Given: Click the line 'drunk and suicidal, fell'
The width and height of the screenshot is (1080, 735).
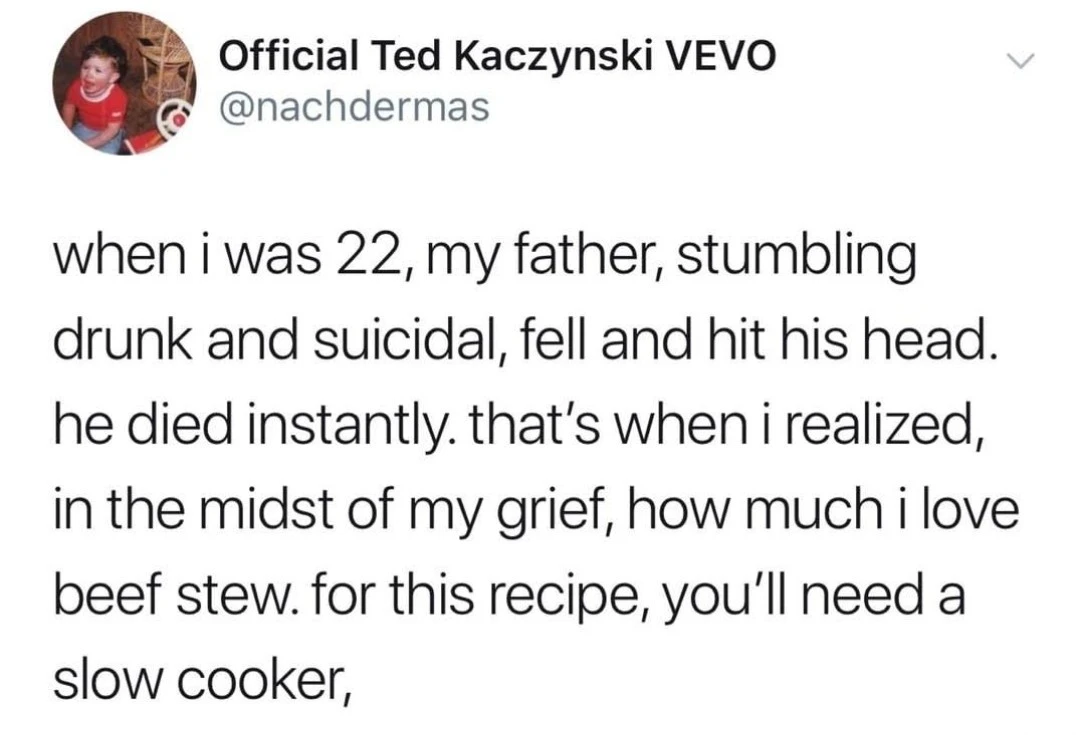Looking at the screenshot, I should (x=525, y=342).
